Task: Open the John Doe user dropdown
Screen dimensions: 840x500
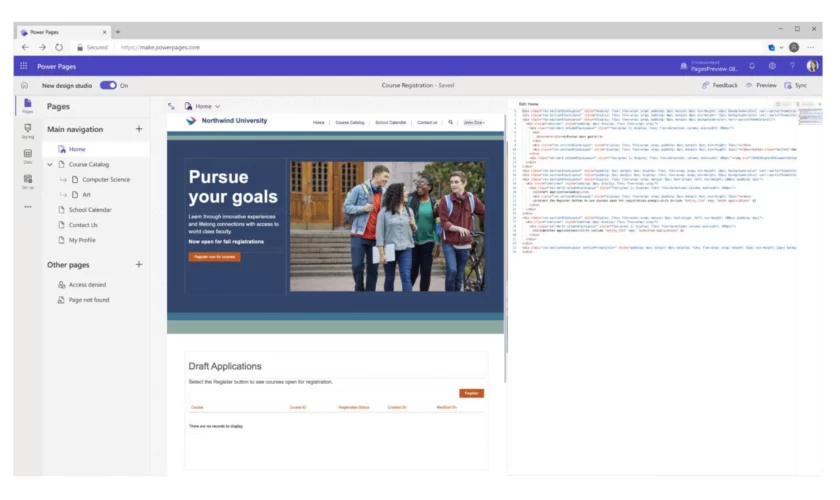Action: point(473,122)
